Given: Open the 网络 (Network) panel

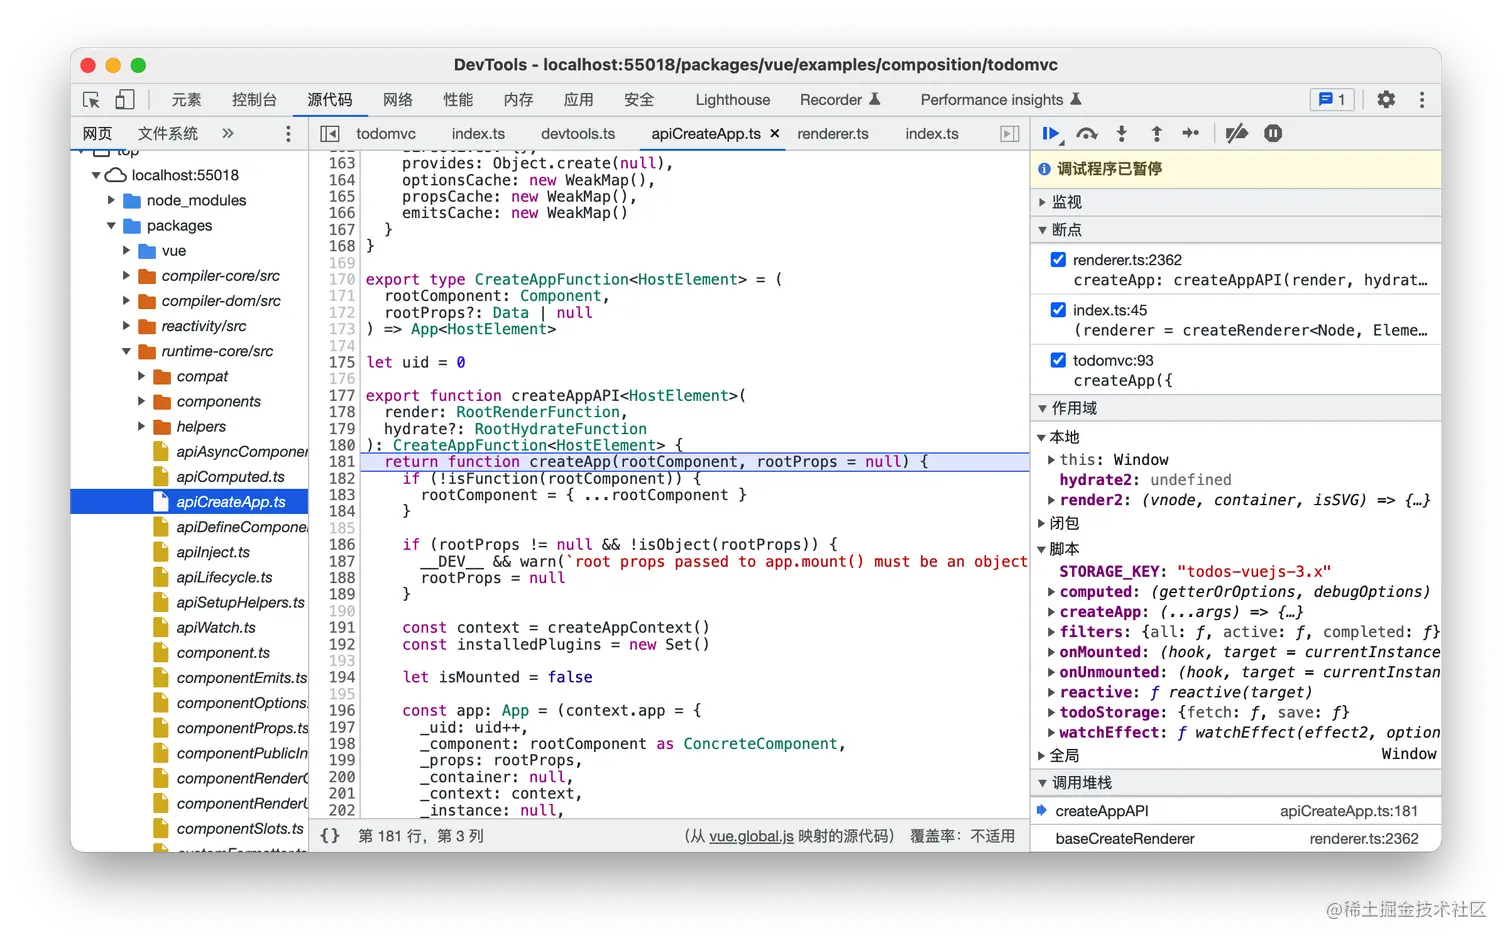Looking at the screenshot, I should coord(398,100).
